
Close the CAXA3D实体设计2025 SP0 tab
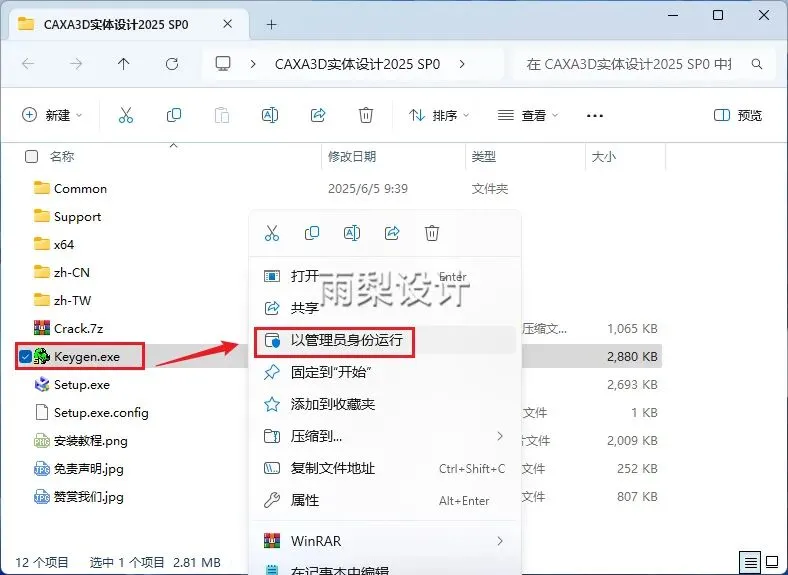tap(228, 24)
